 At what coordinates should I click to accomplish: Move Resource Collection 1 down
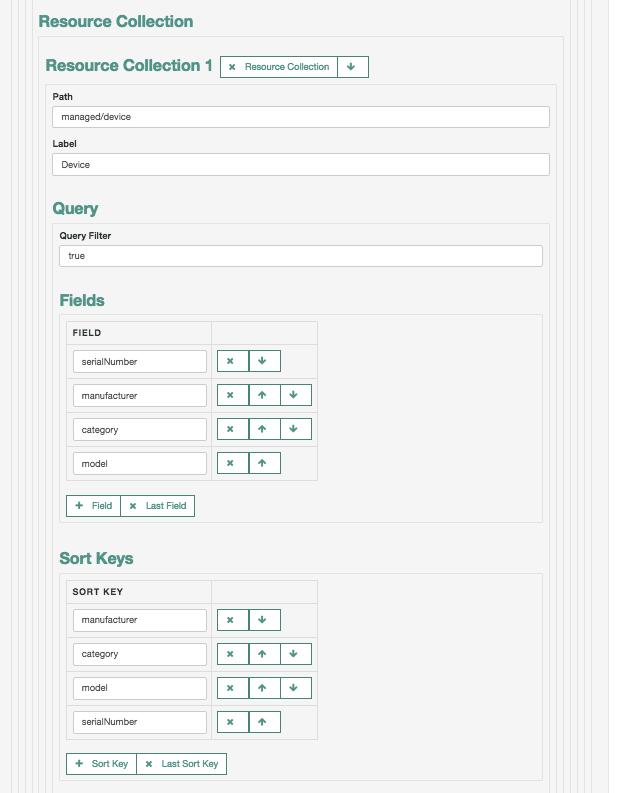point(352,67)
